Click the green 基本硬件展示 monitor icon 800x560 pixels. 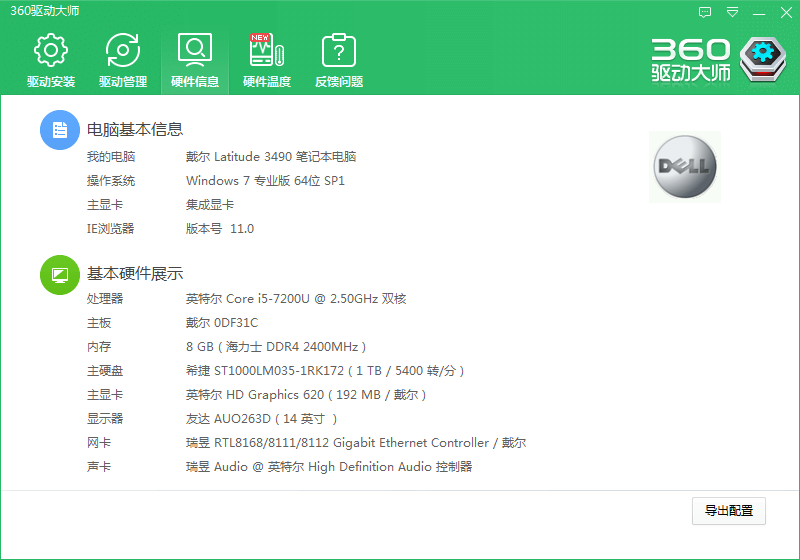[60, 275]
